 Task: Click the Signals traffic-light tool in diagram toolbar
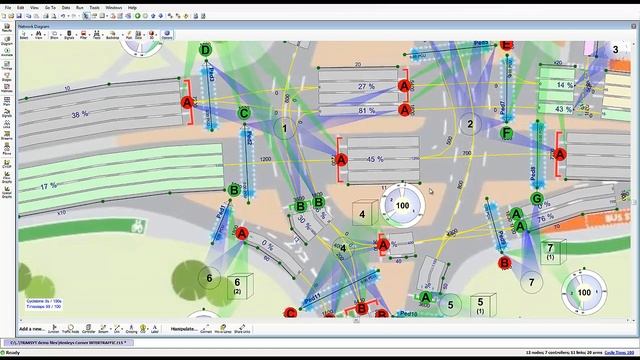point(69,35)
